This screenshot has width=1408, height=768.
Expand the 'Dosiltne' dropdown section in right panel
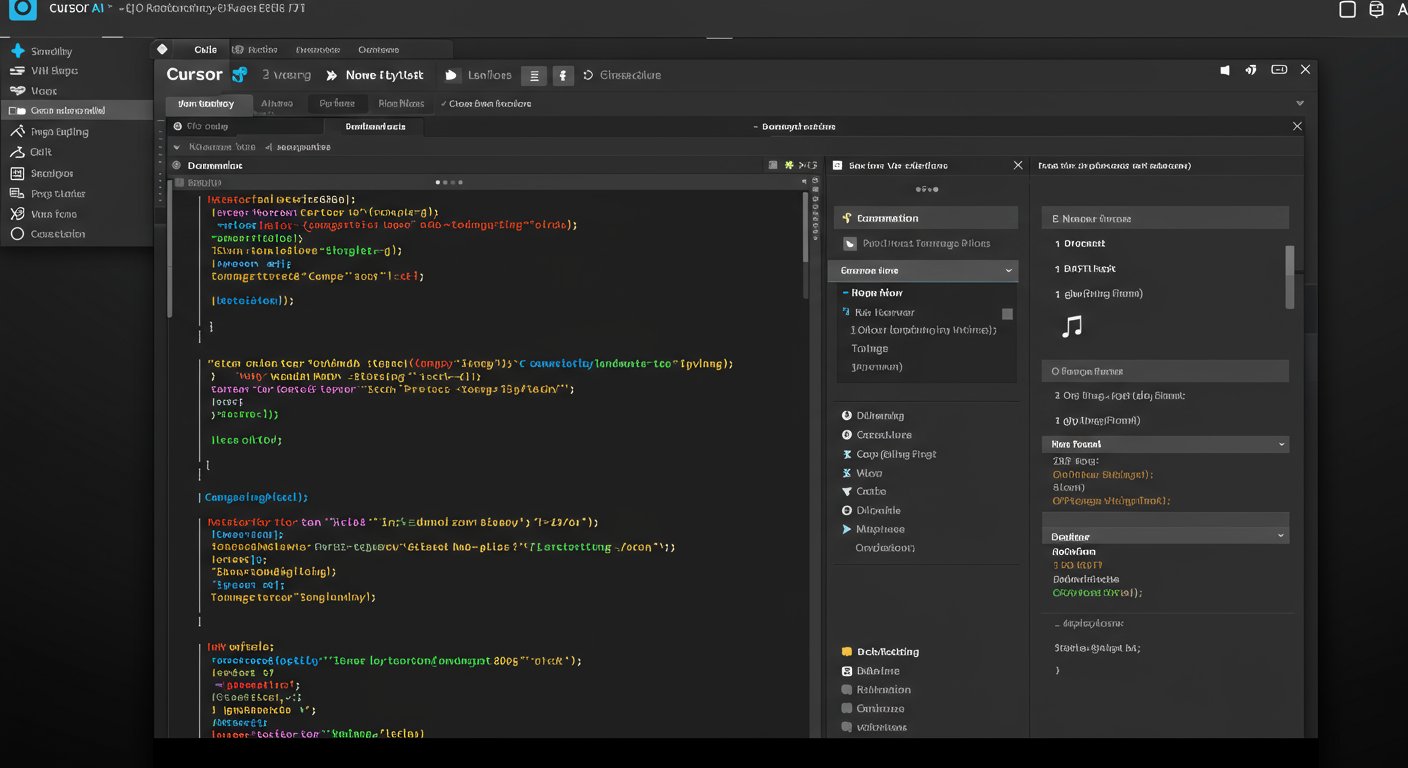tap(1165, 536)
